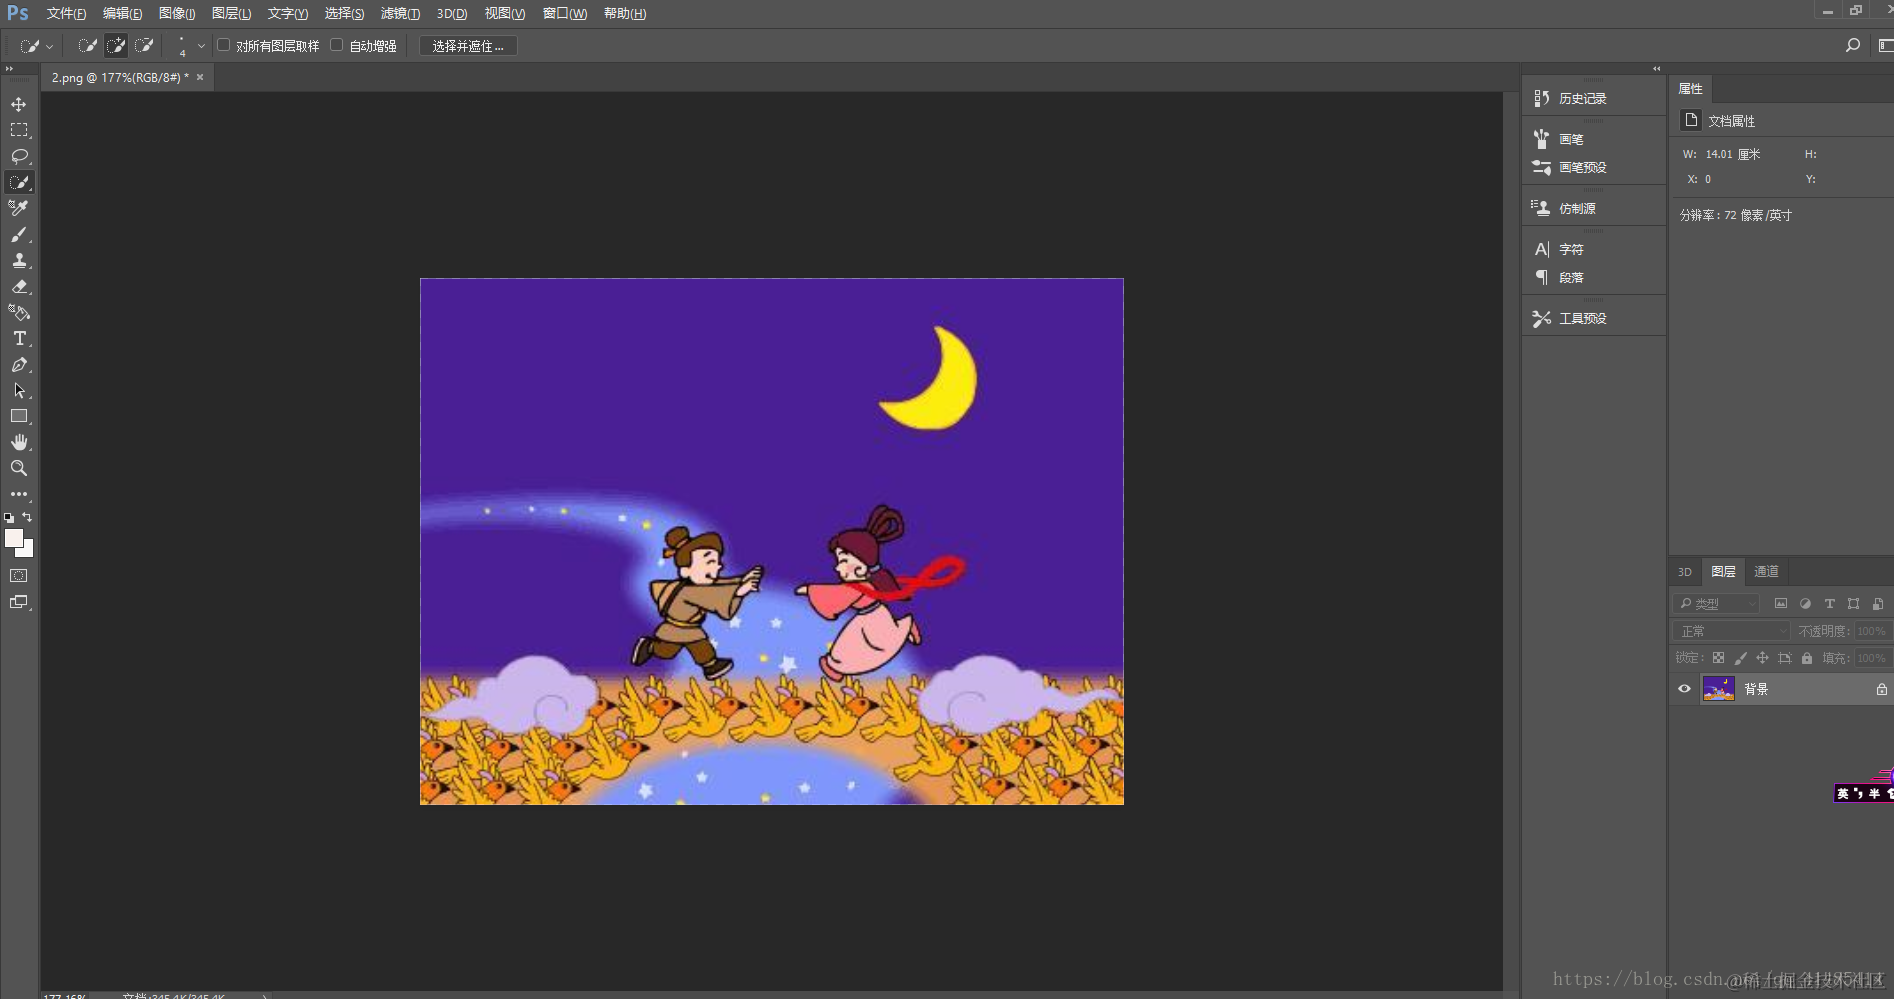1894x999 pixels.
Task: Open the 滤镜 filter menu
Action: (400, 13)
